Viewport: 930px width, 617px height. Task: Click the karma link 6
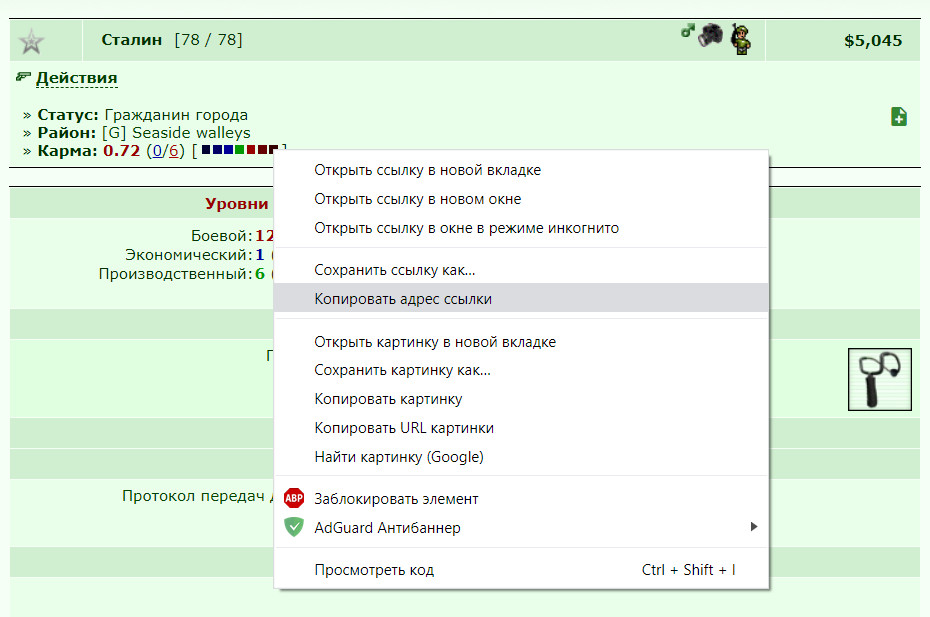pos(173,151)
